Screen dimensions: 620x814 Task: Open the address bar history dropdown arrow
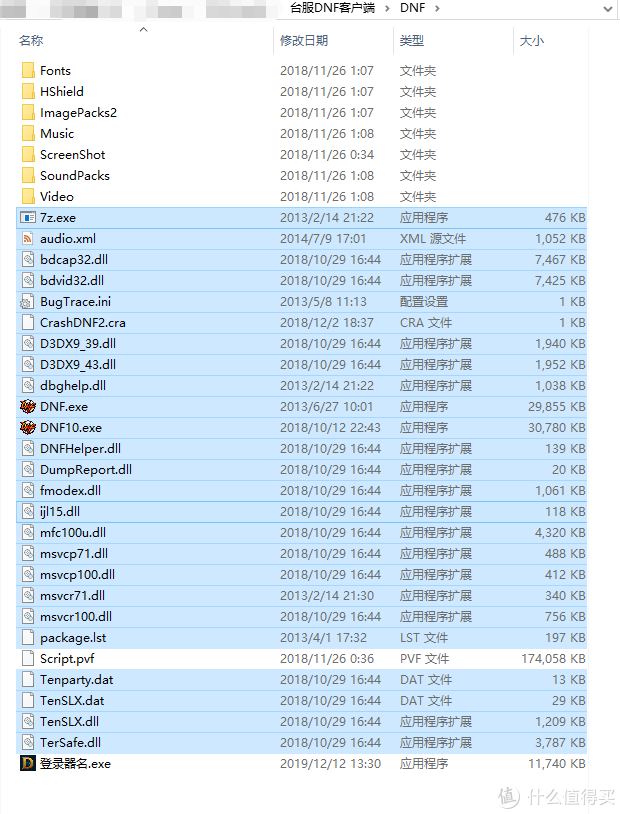[608, 9]
